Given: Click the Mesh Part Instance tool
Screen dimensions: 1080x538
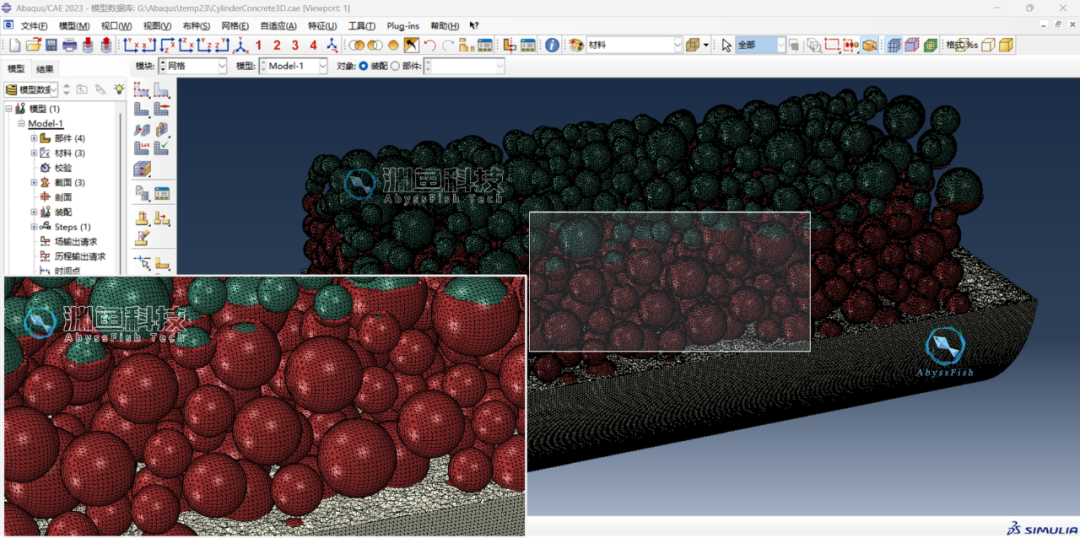Looking at the screenshot, I should pos(142,110).
